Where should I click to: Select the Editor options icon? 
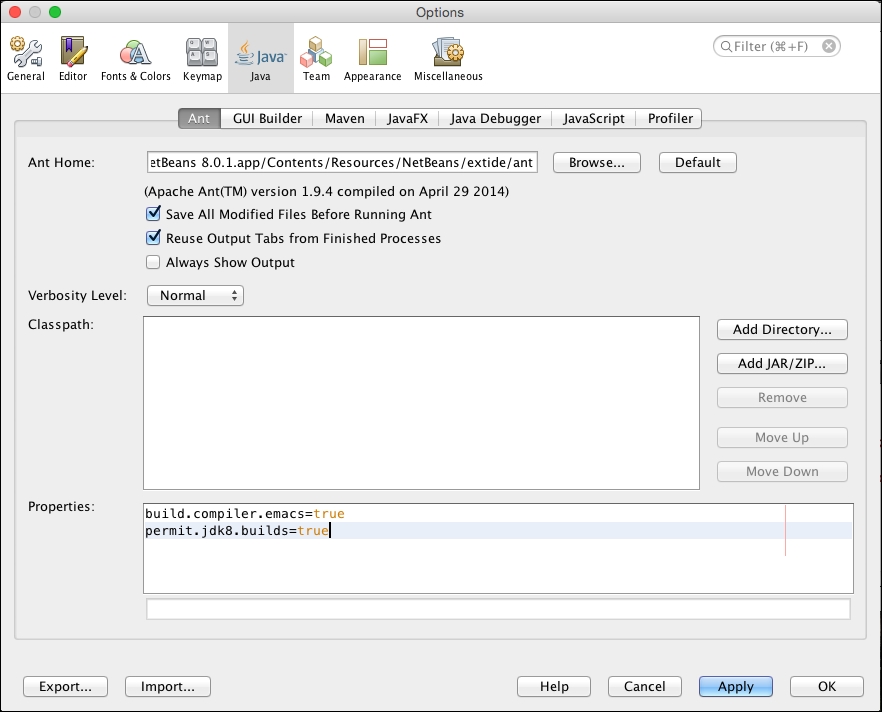click(x=72, y=57)
